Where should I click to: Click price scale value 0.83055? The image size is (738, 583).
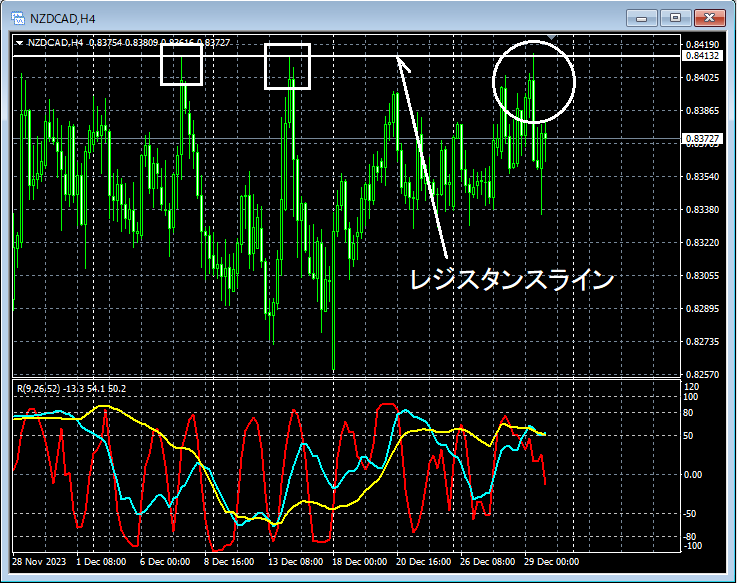click(x=703, y=276)
